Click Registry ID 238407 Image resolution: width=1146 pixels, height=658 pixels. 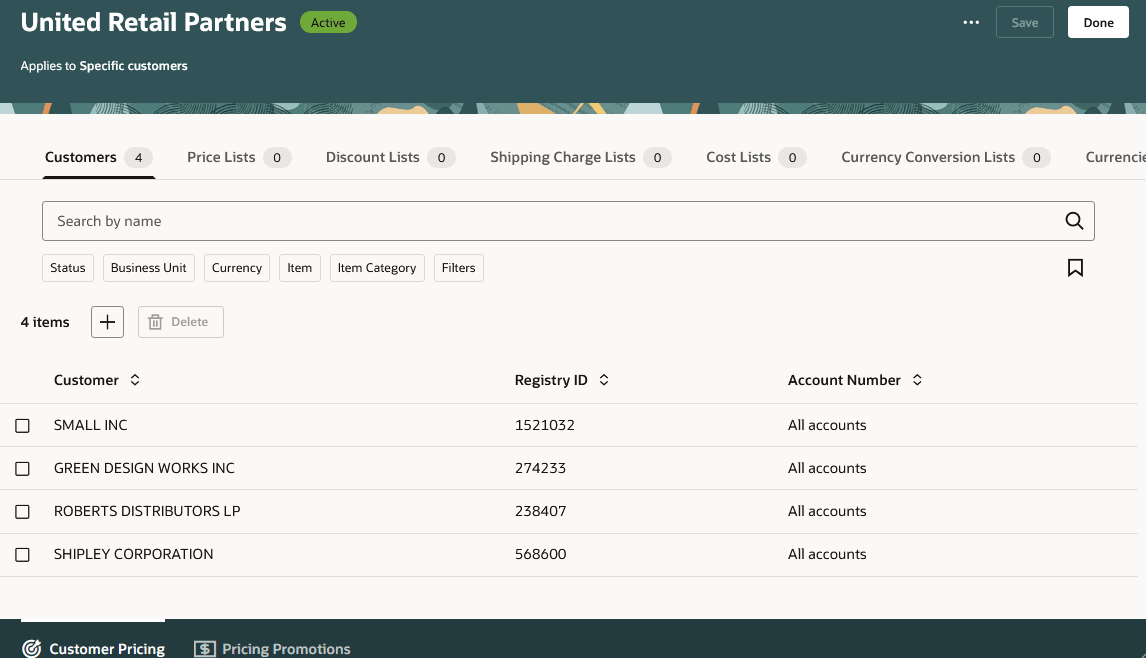540,511
